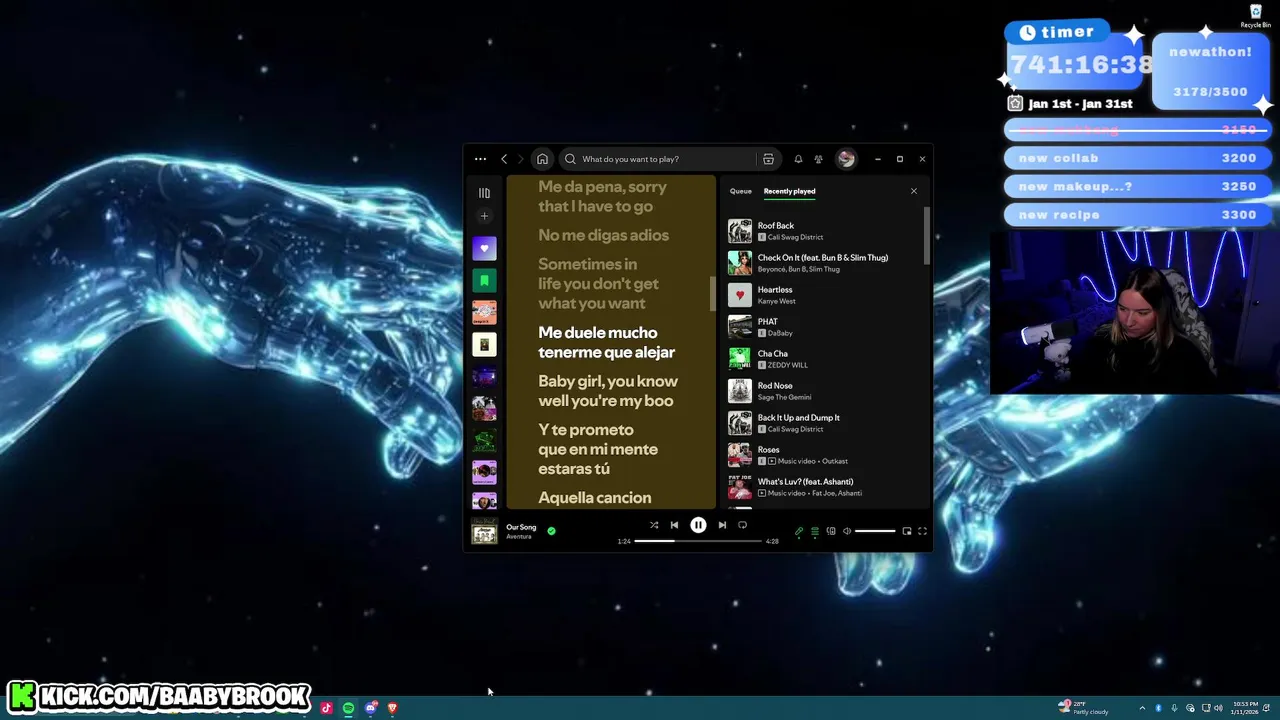Viewport: 1280px width, 720px height.
Task: Play Cha Cha by ZEDDY WILL
Action: coord(824,359)
